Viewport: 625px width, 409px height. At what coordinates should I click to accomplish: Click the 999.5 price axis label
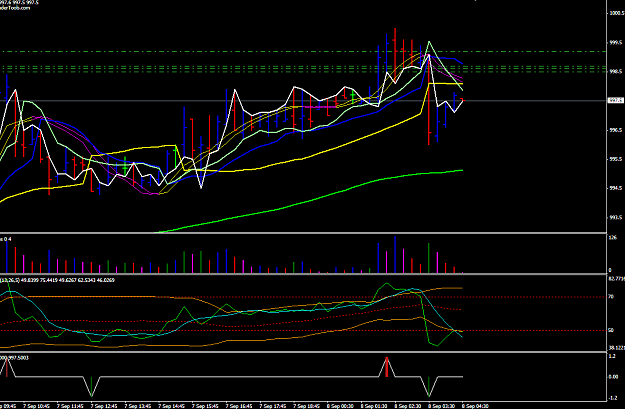[616, 43]
